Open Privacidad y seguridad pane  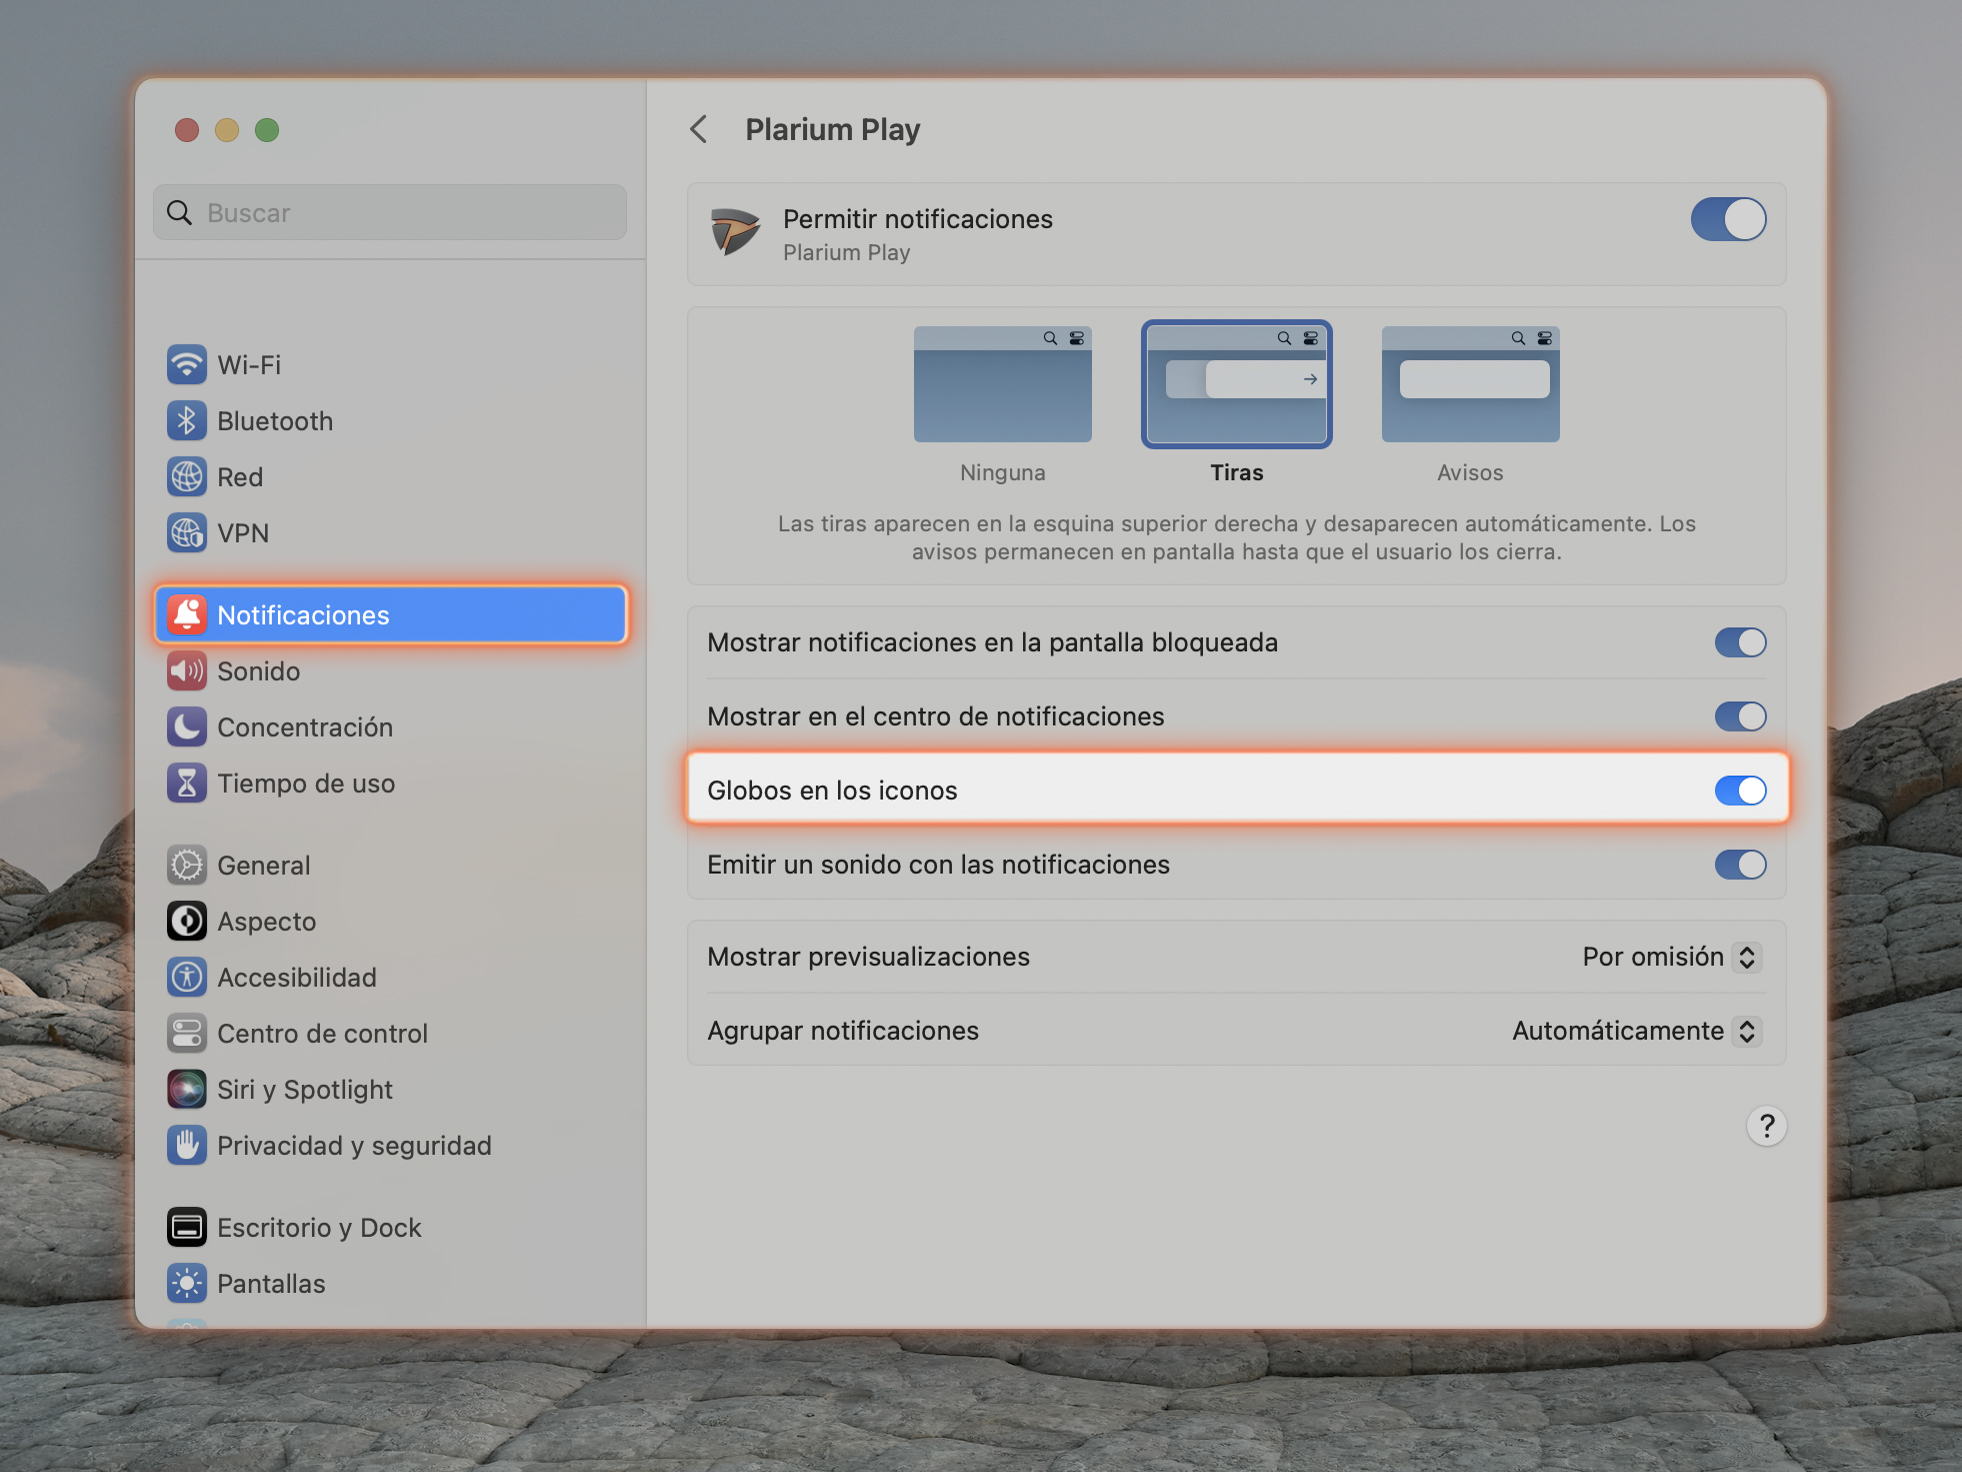(390, 1145)
